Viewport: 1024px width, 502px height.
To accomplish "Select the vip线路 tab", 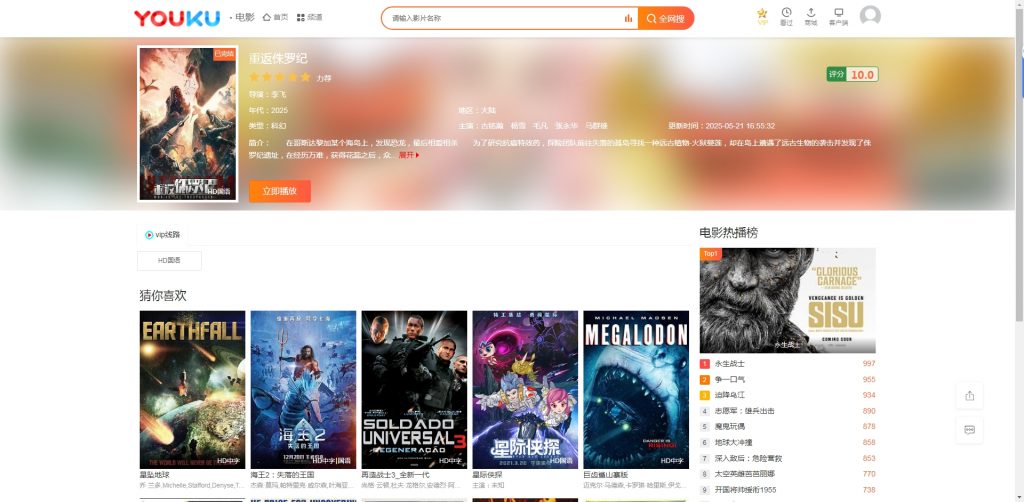I will (x=162, y=235).
